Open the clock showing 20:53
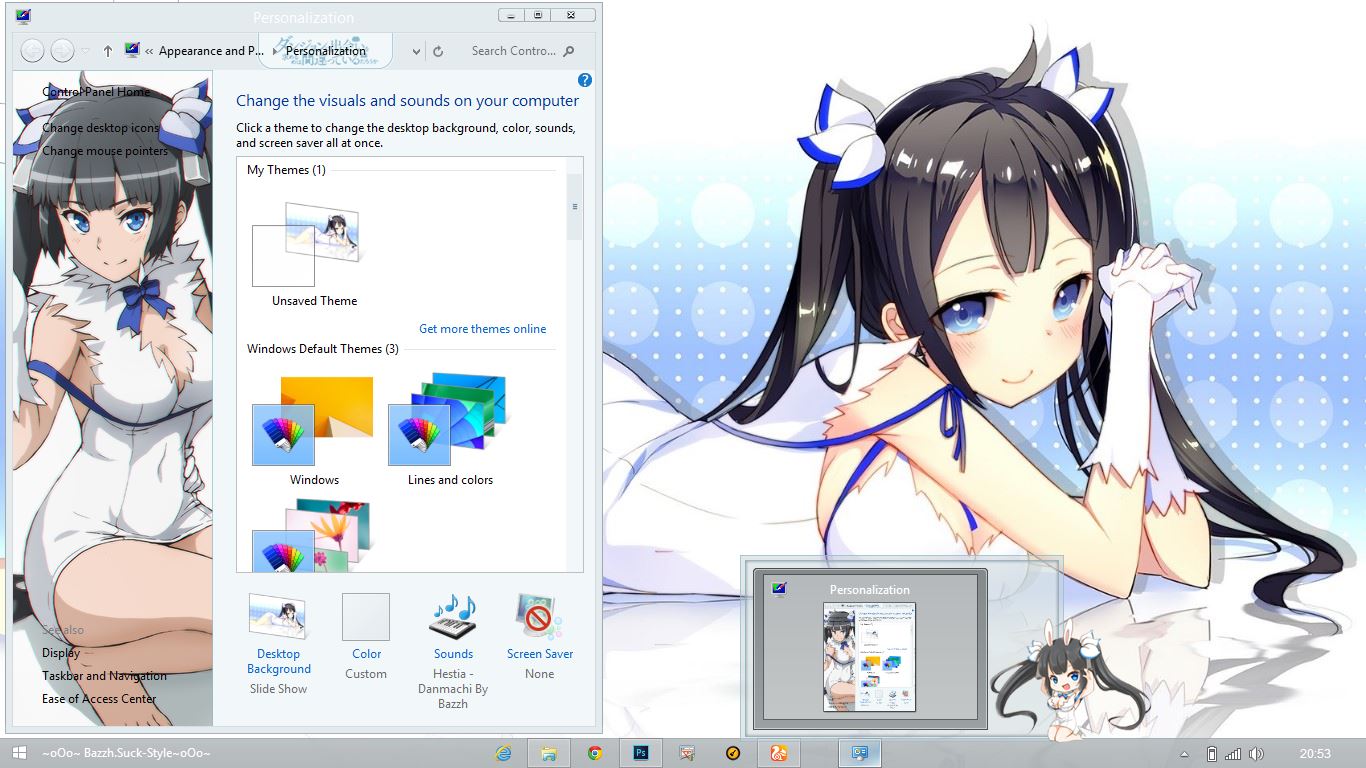 [x=1315, y=753]
